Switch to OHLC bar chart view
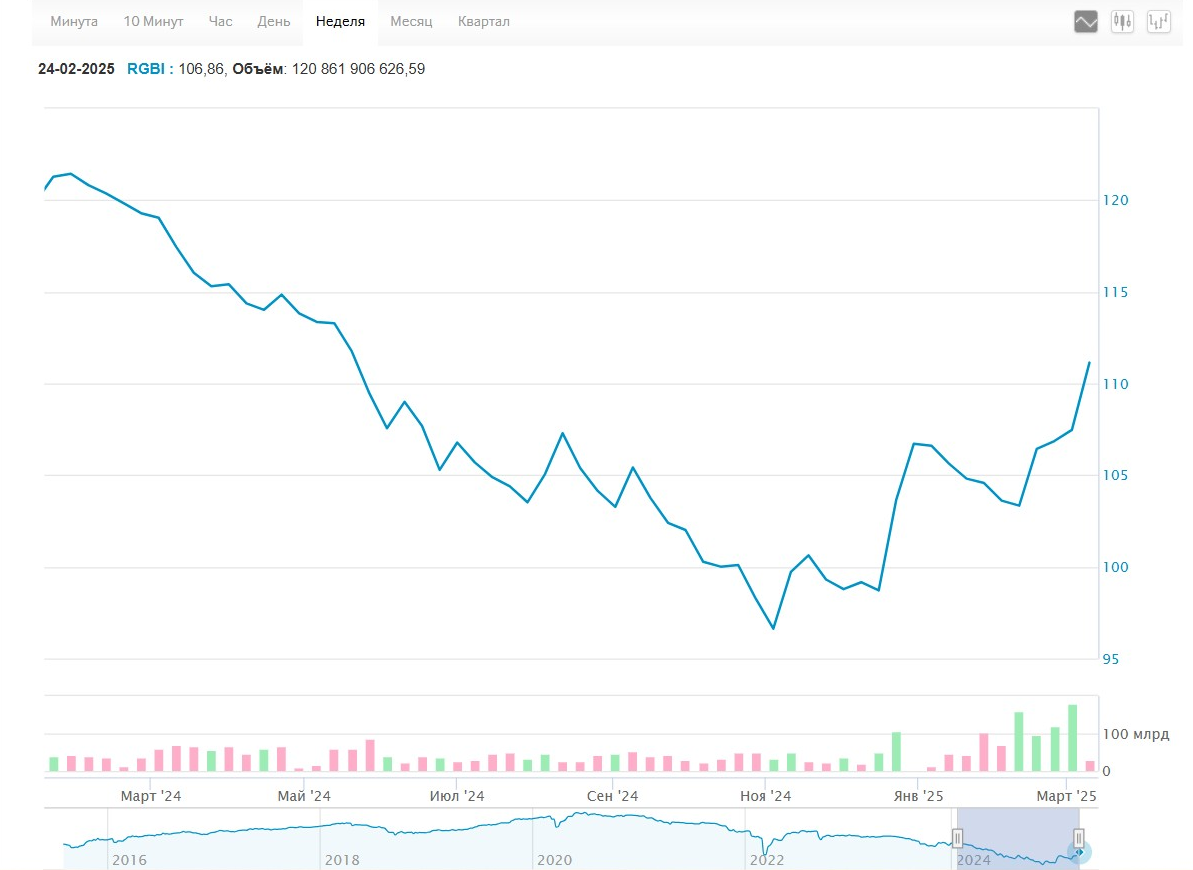Screen dimensions: 1193x870 (x=1159, y=21)
